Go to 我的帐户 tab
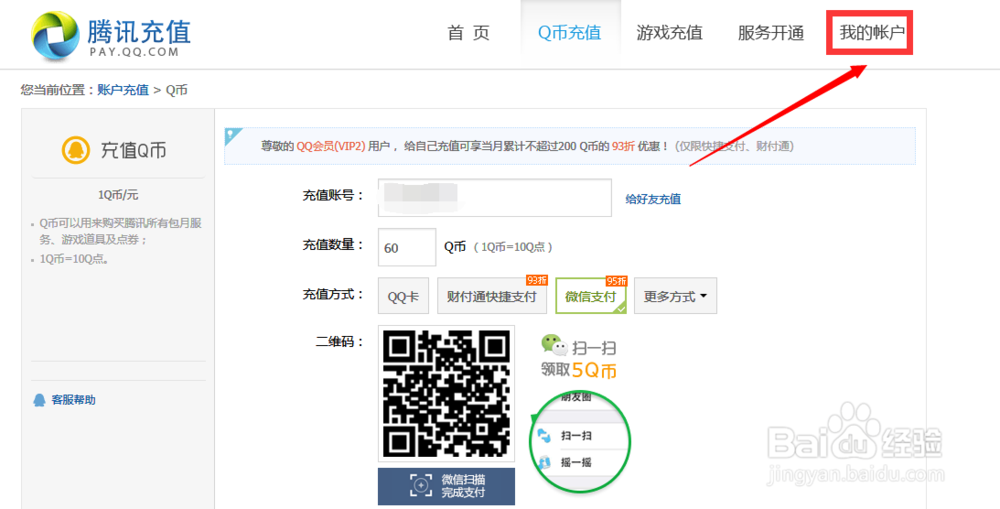 point(871,33)
